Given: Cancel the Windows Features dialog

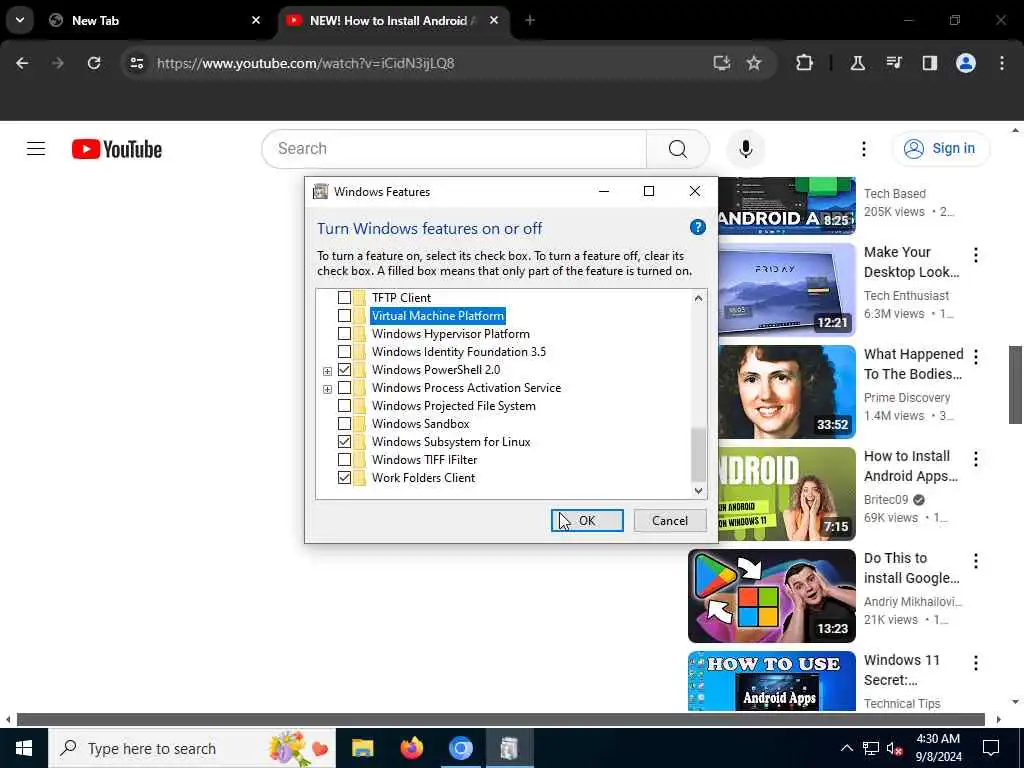Looking at the screenshot, I should pos(669,520).
